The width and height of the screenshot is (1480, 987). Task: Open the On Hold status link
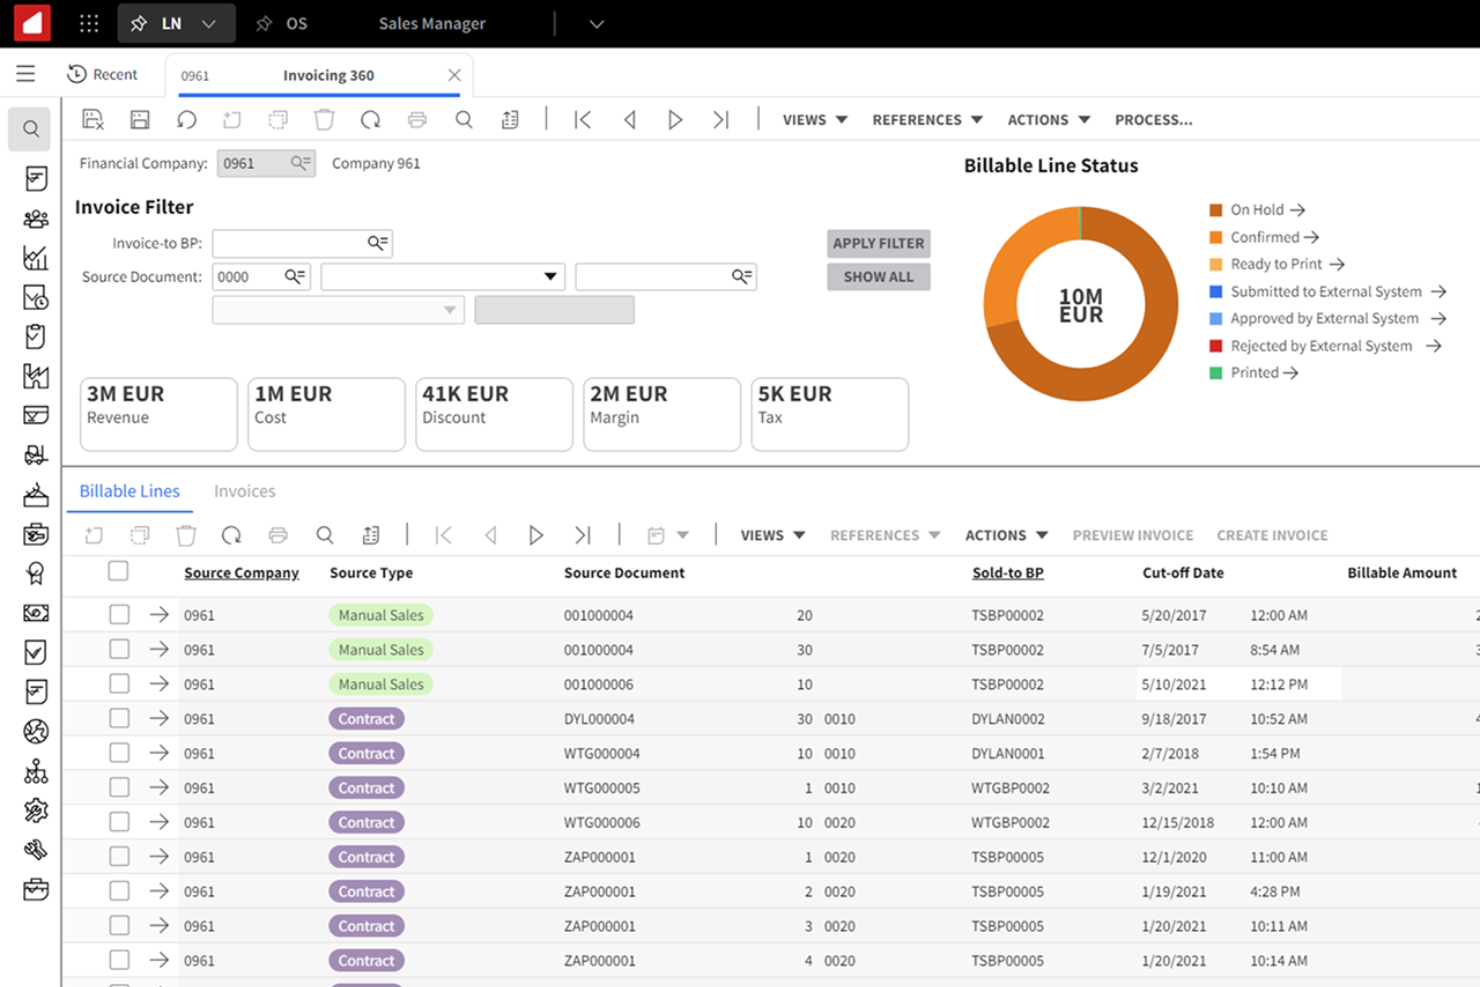(x=1267, y=210)
